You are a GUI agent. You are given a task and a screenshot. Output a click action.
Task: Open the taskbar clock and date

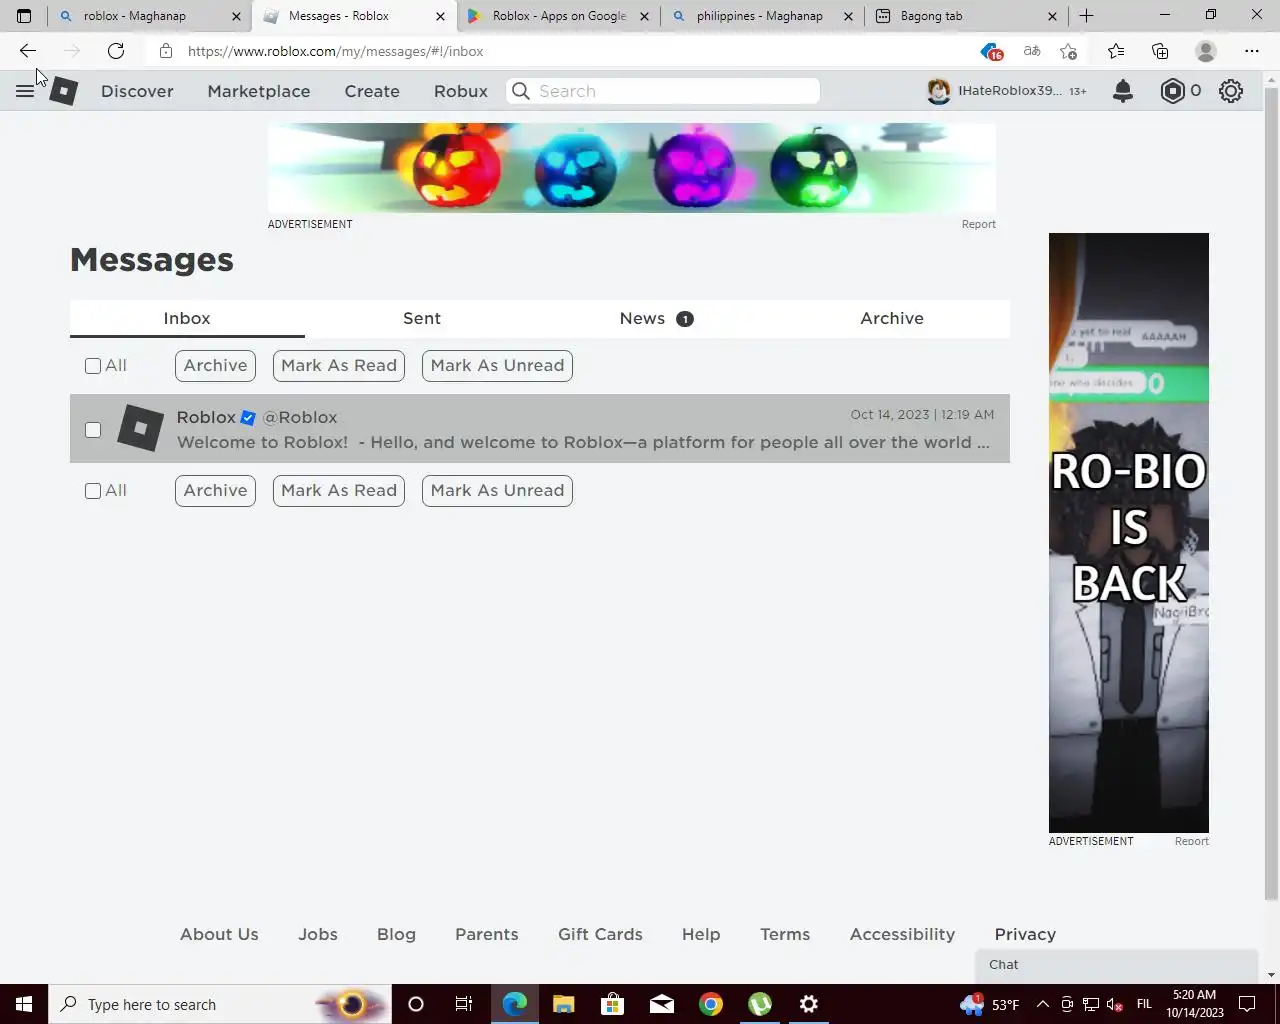(1194, 1004)
